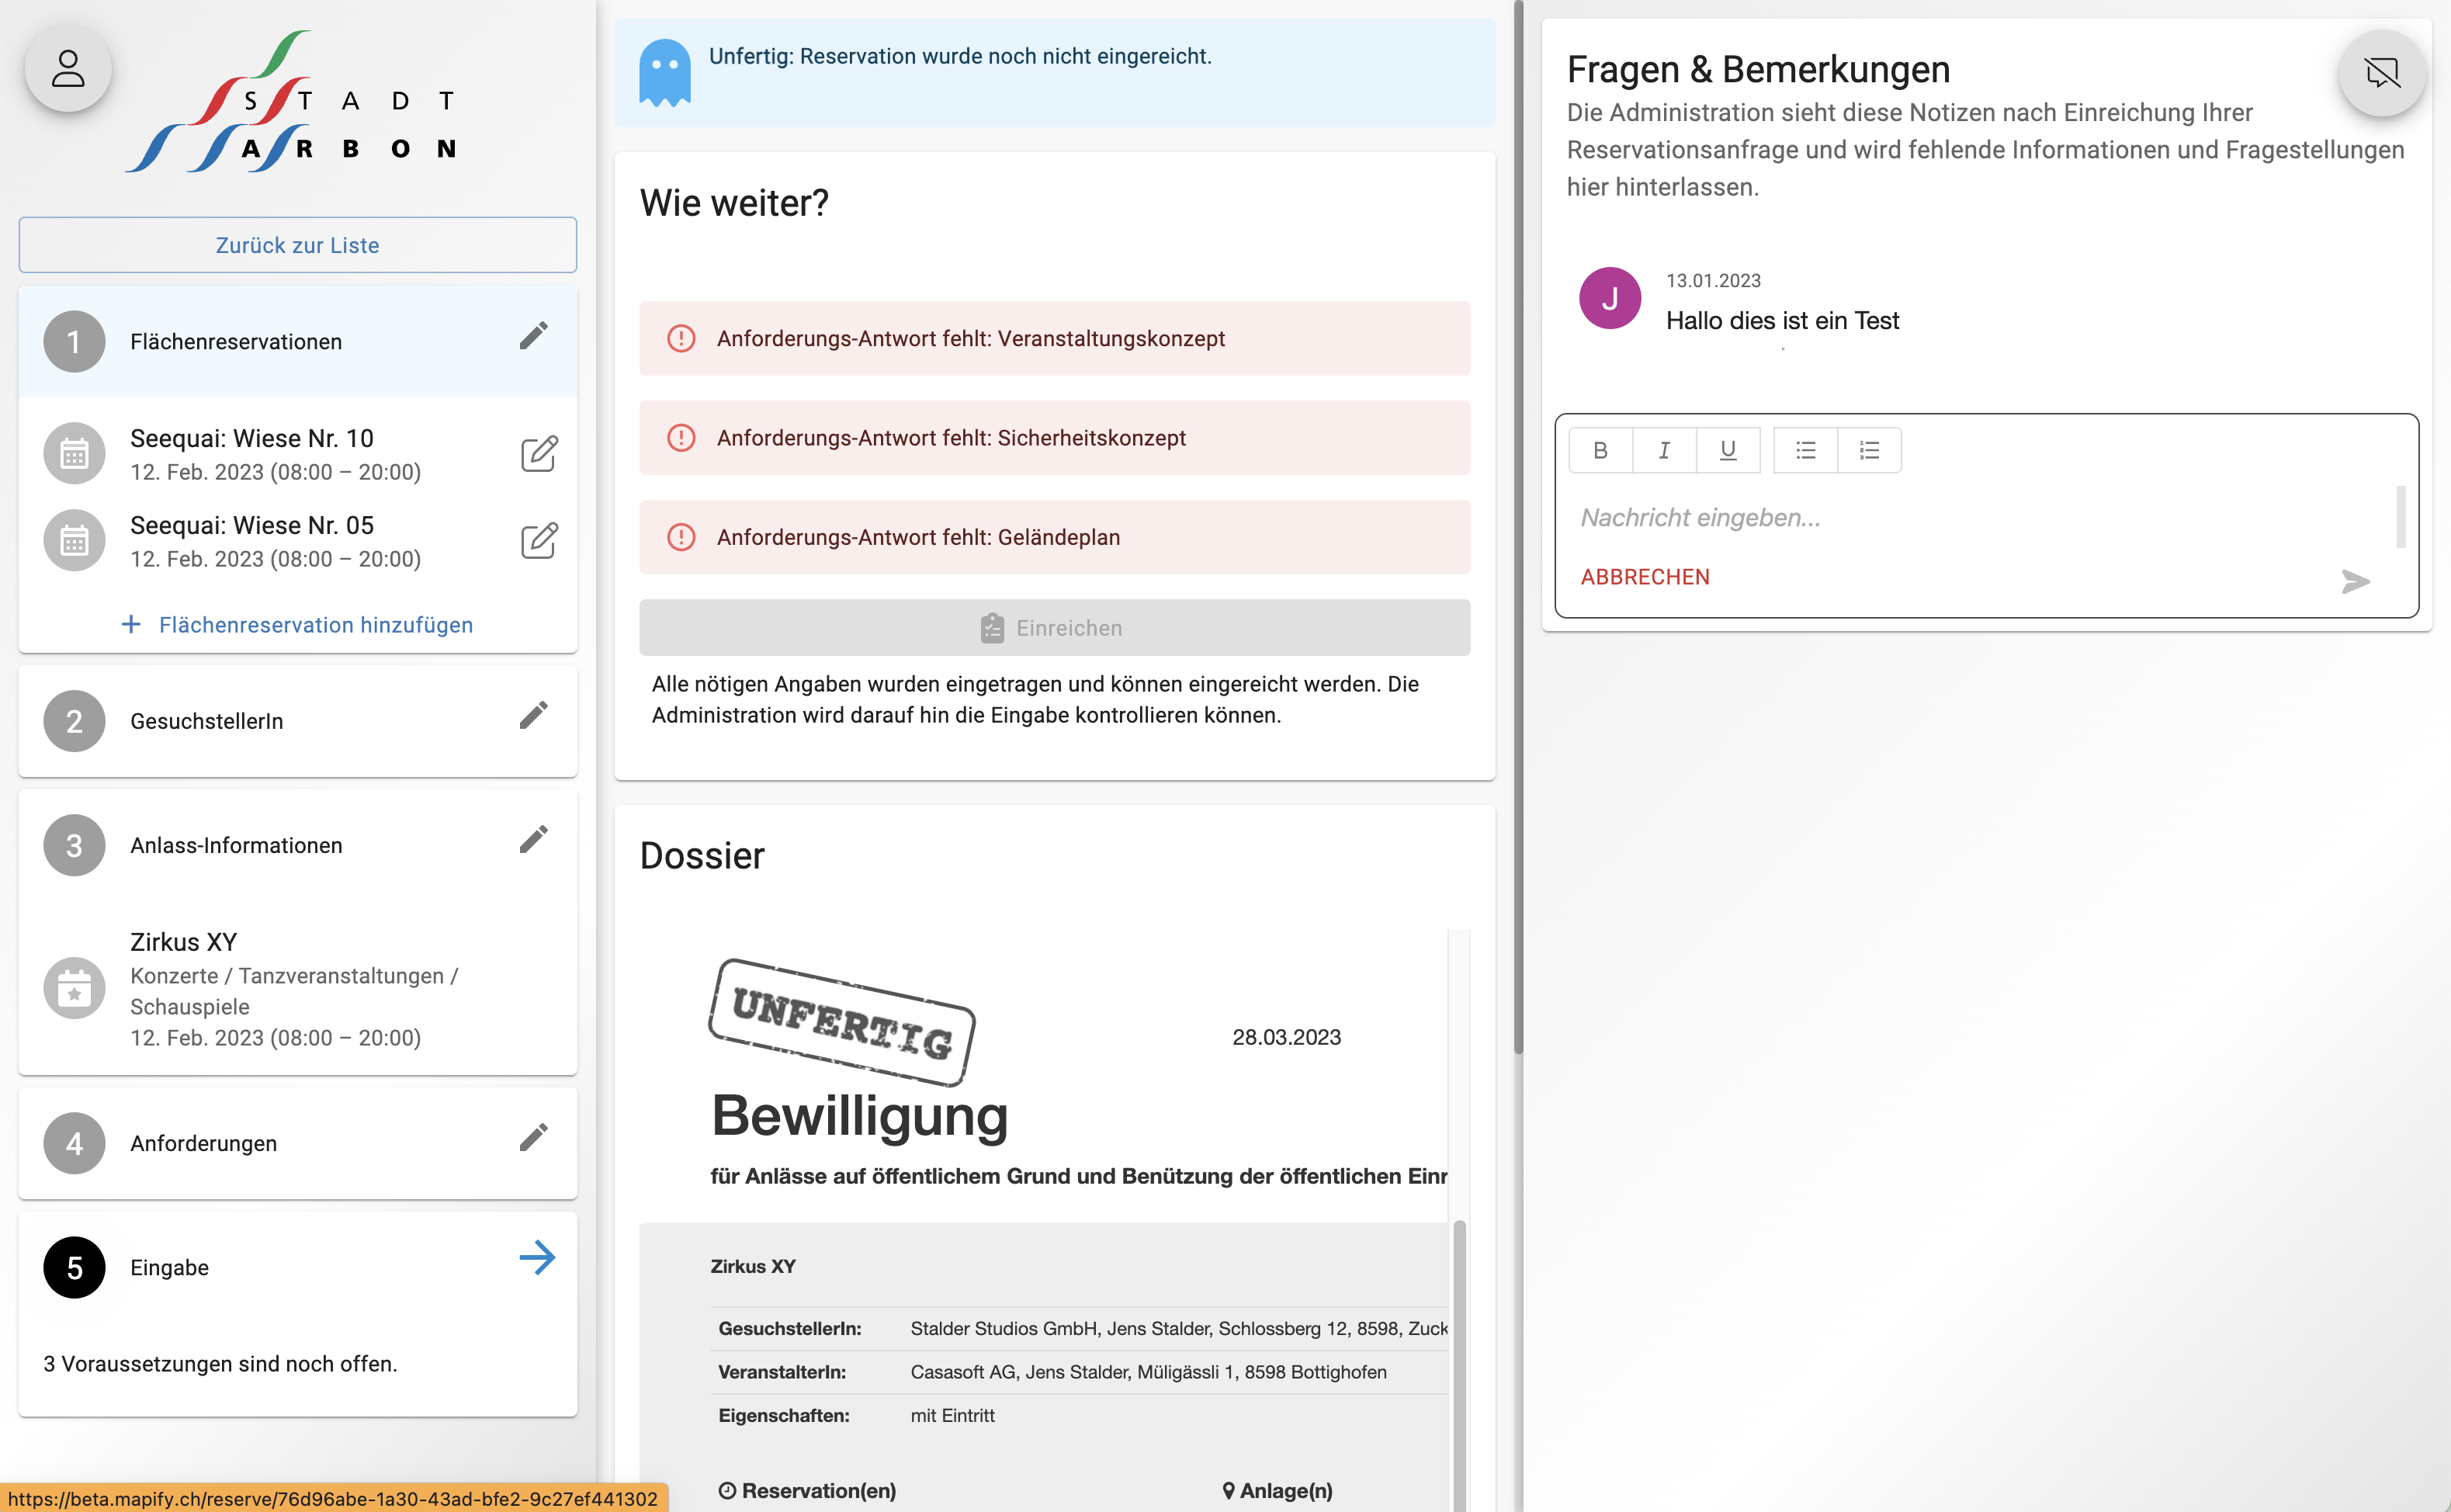Edit the Seequai: Wiese Nr. 05 reservation
2451x1512 pixels.
(x=538, y=541)
